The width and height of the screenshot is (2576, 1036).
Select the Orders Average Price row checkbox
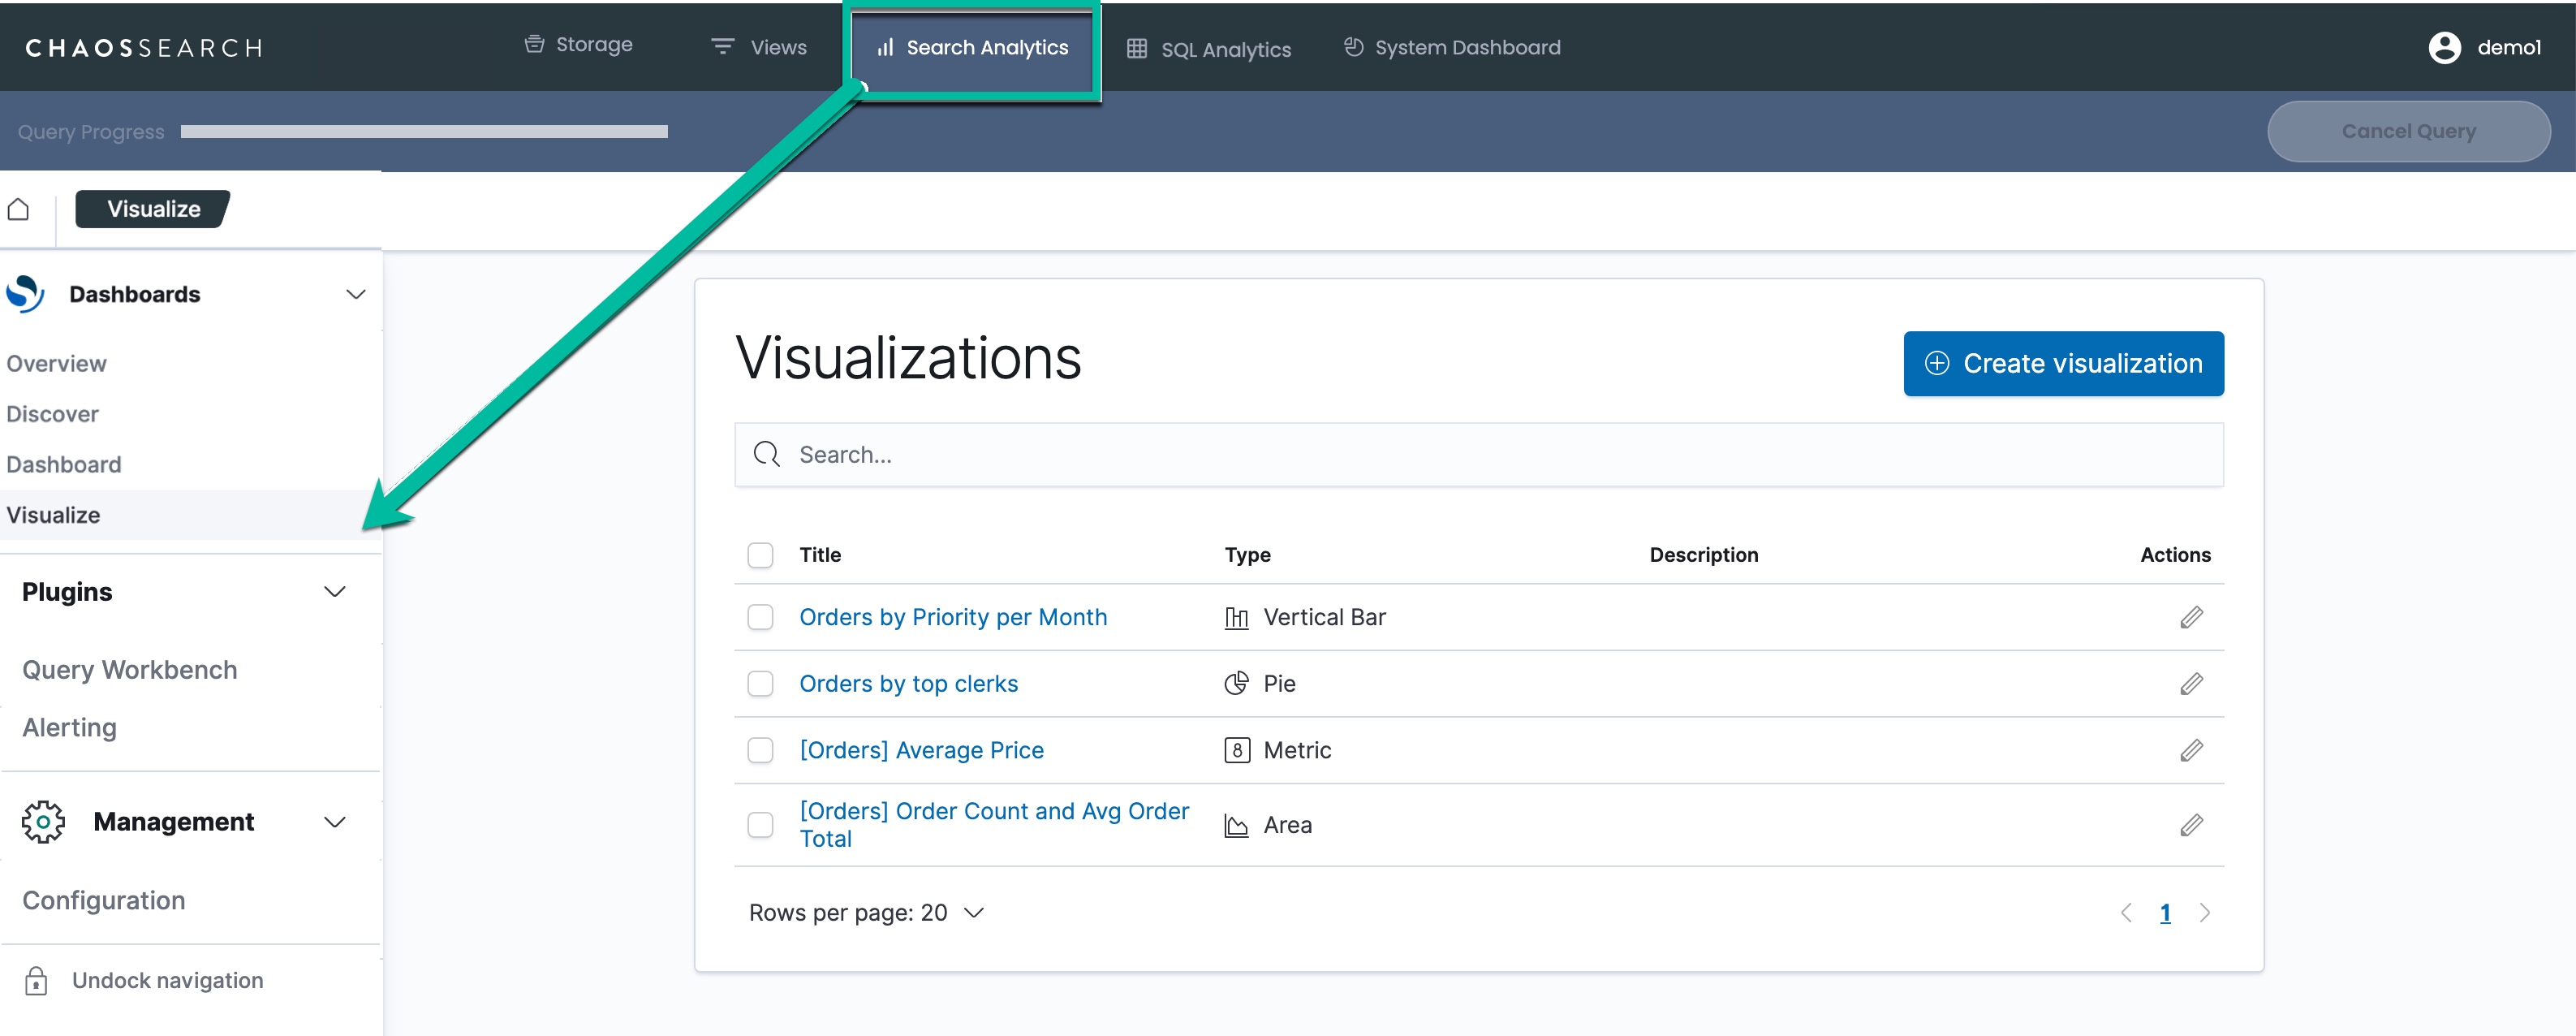tap(760, 750)
